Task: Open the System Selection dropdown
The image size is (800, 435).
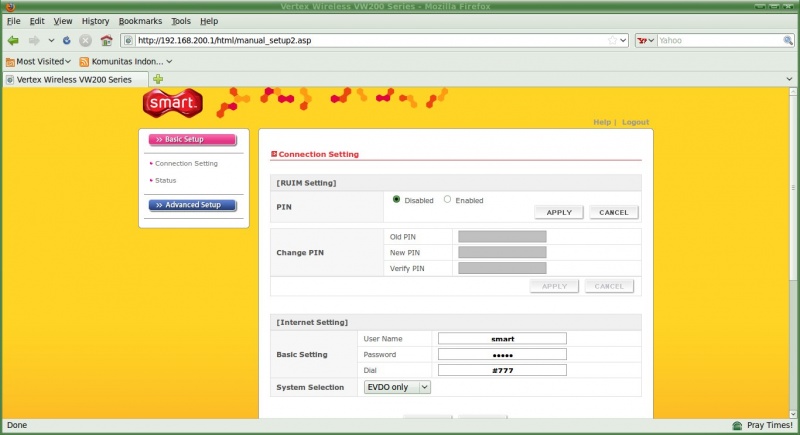Action: pos(396,387)
